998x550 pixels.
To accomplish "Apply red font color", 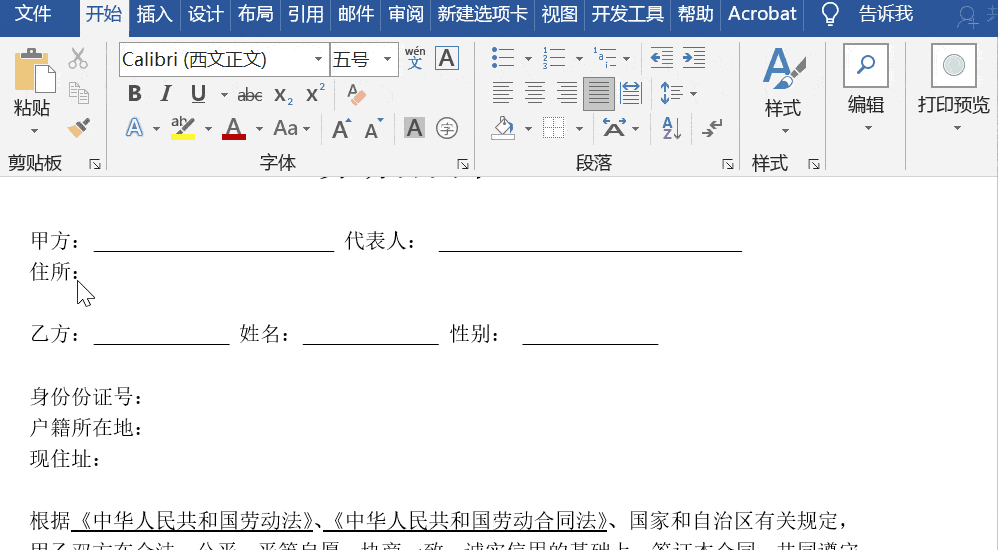I will [234, 128].
